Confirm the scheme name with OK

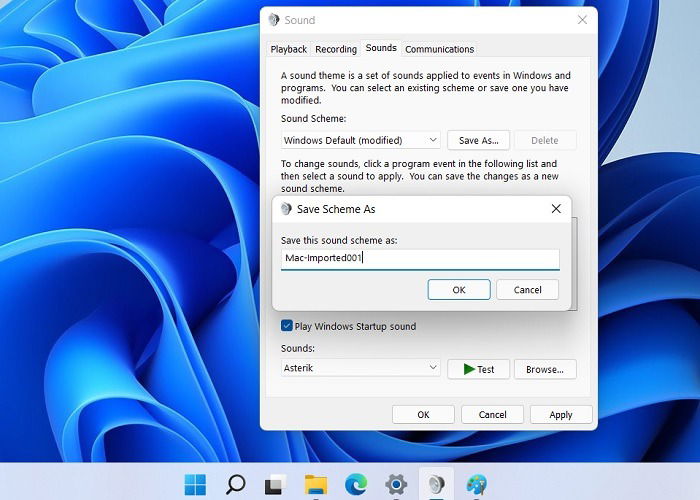coord(459,290)
